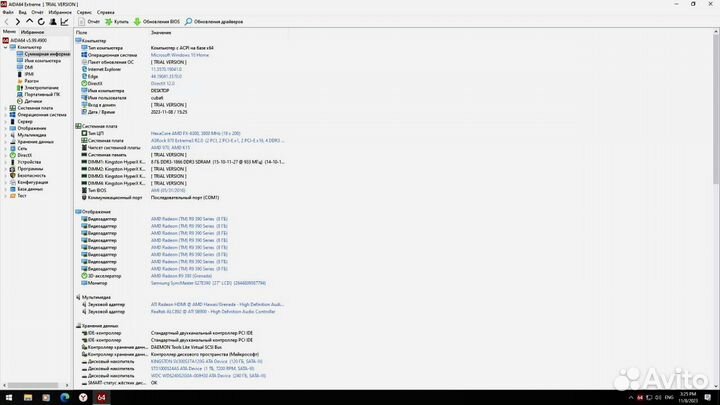The image size is (720, 405).
Task: Expand the Сервер tree node arrow
Action: 6,122
